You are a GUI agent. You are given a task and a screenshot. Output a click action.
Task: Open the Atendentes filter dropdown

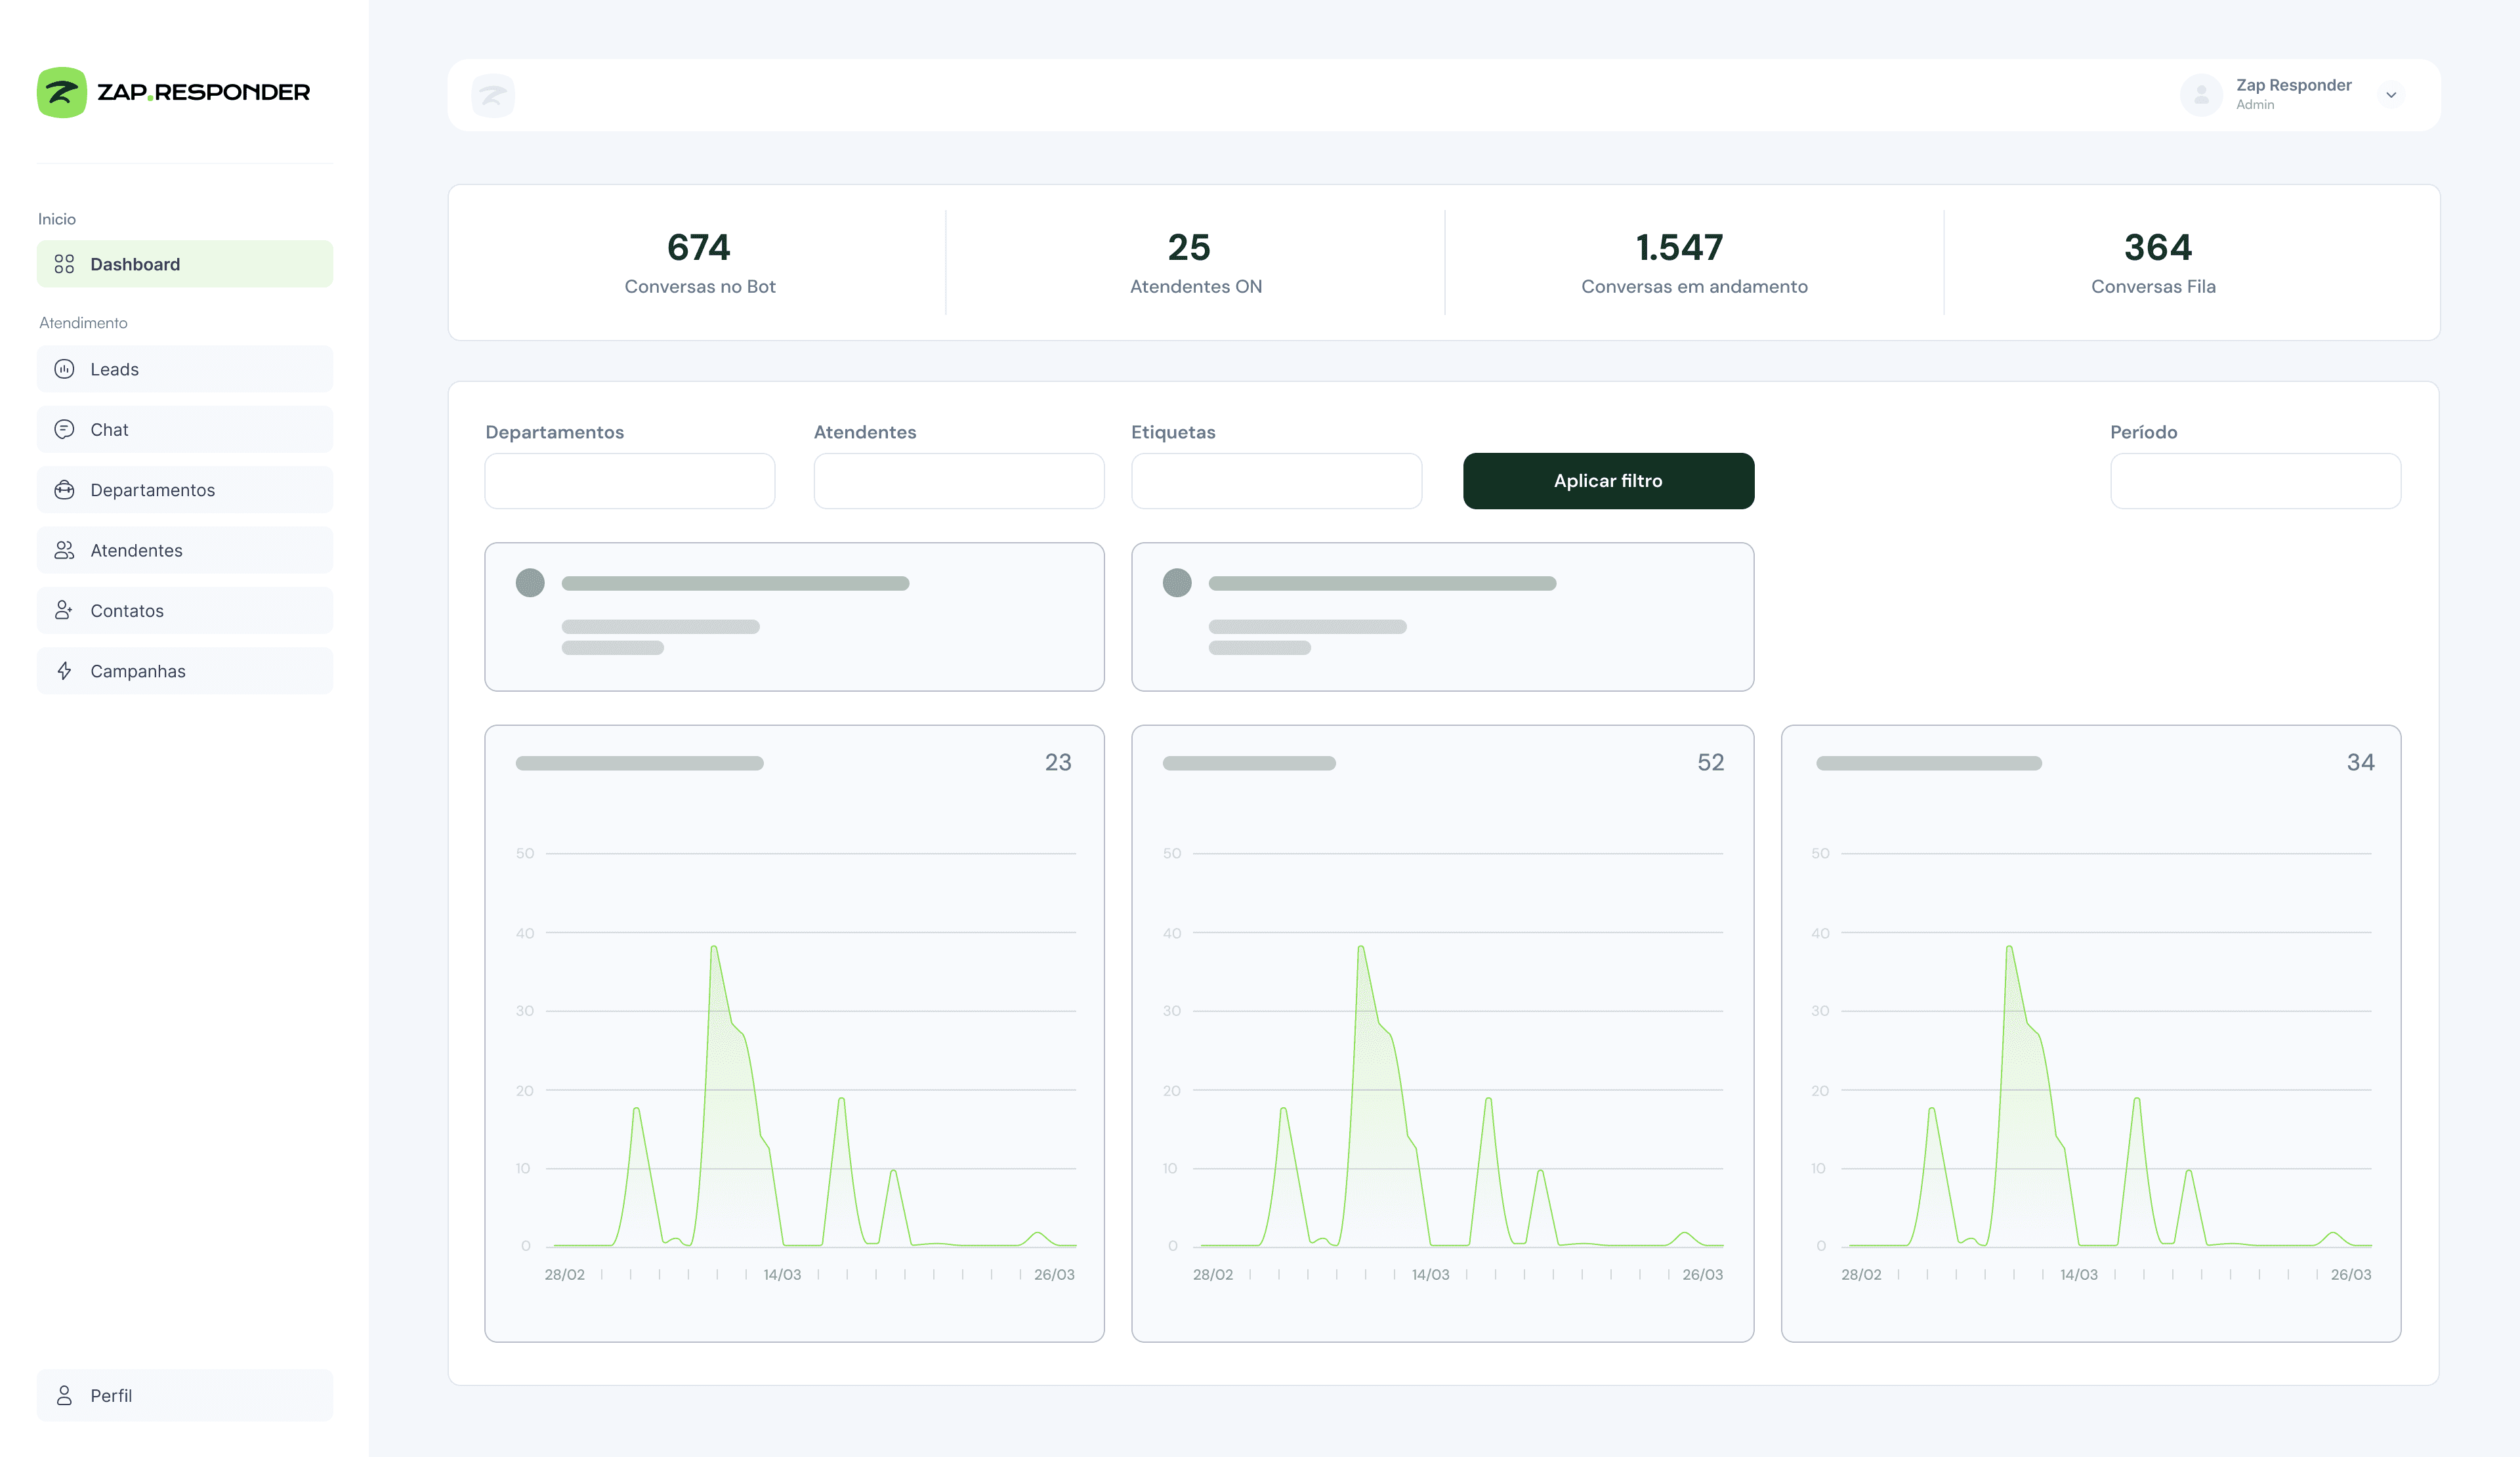coord(958,481)
